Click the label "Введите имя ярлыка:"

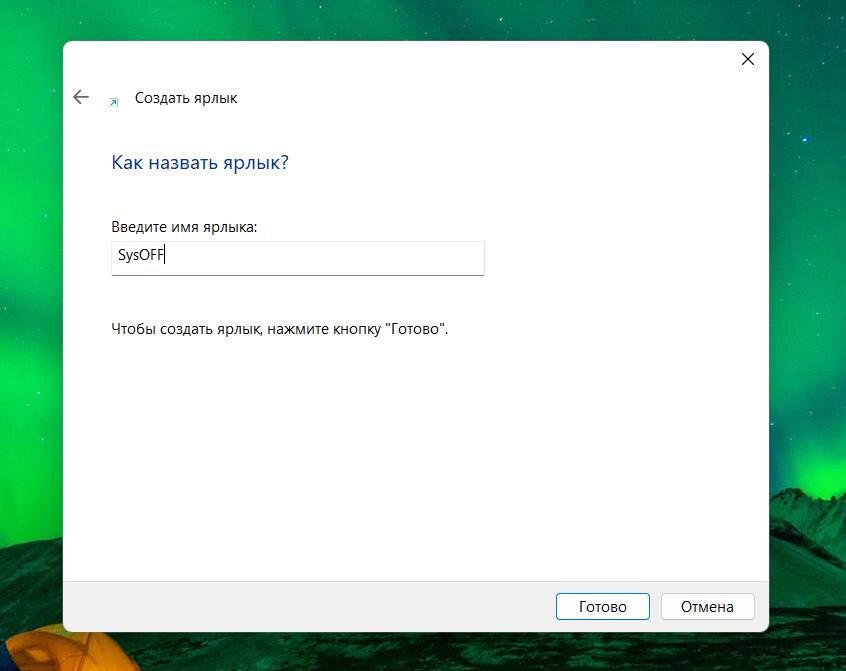[184, 226]
